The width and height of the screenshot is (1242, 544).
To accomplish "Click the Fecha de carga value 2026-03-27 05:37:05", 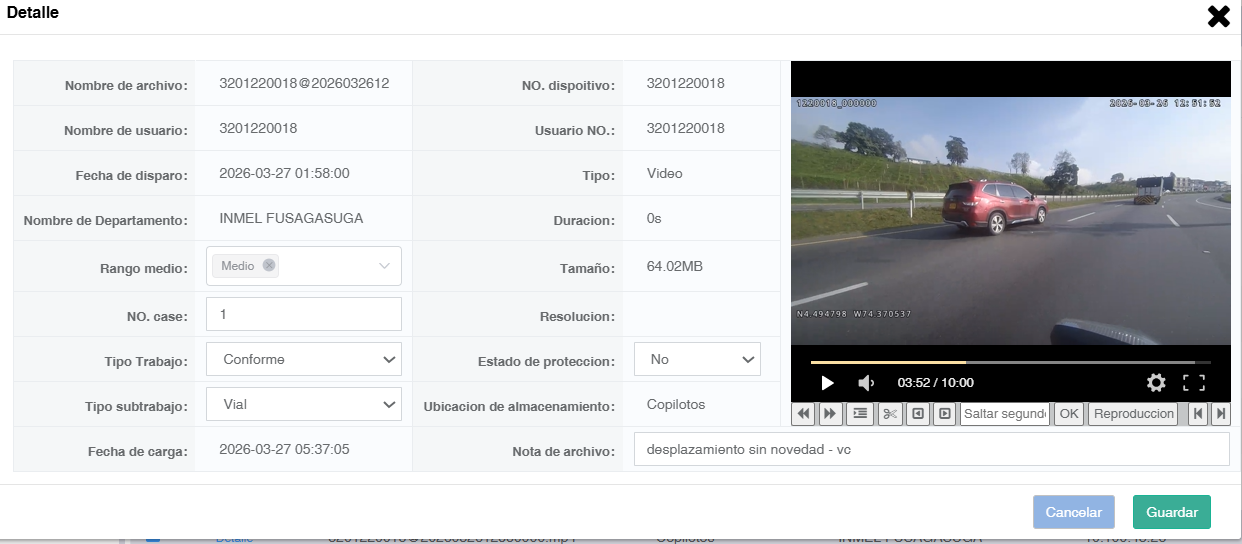I will click(x=284, y=449).
